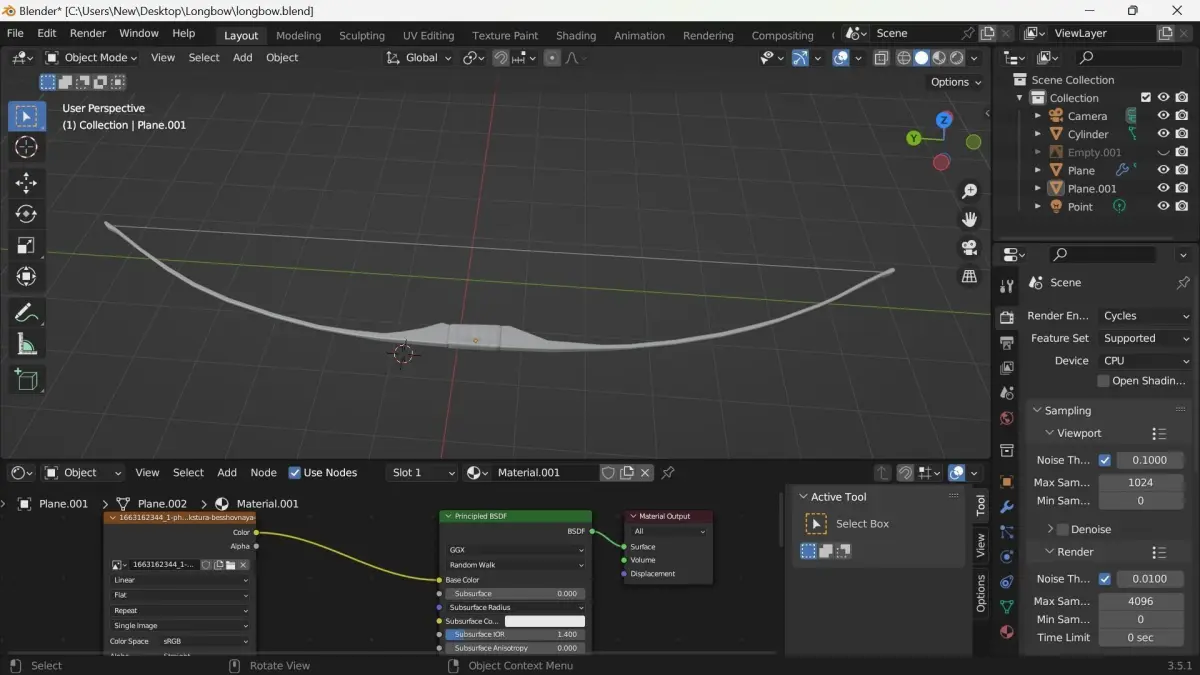
Task: Open the Global transform orientation dropdown
Action: coord(419,58)
